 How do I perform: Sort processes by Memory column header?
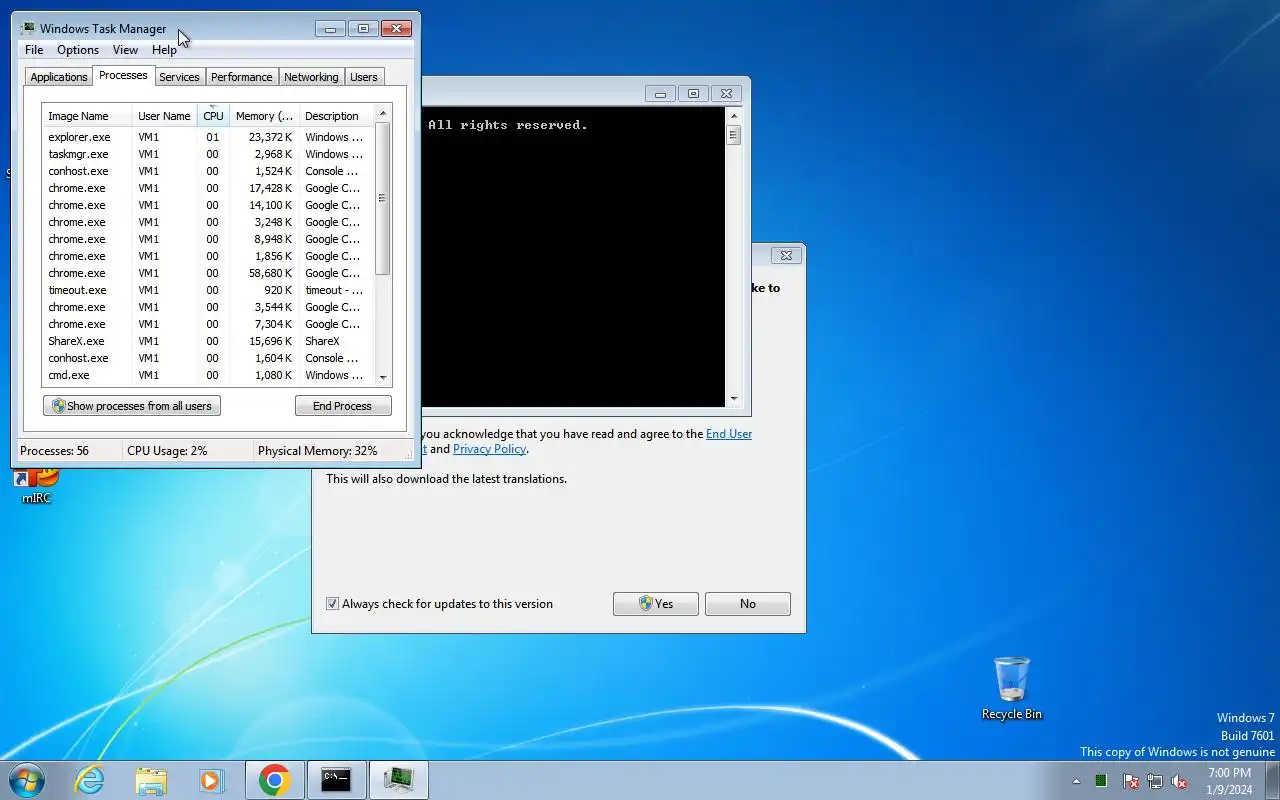click(264, 116)
